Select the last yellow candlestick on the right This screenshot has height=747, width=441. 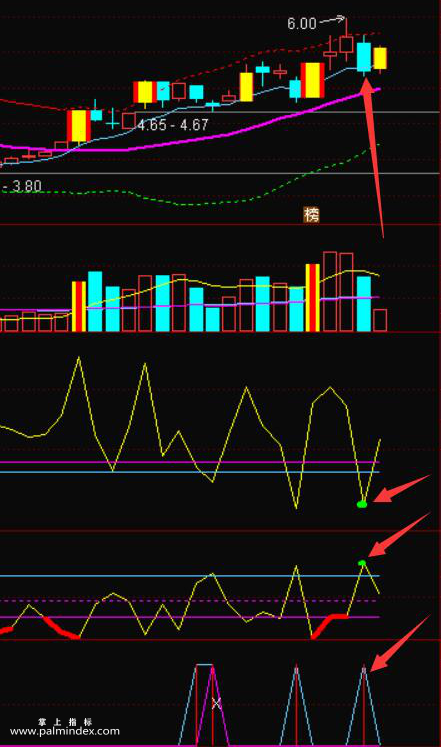380,59
